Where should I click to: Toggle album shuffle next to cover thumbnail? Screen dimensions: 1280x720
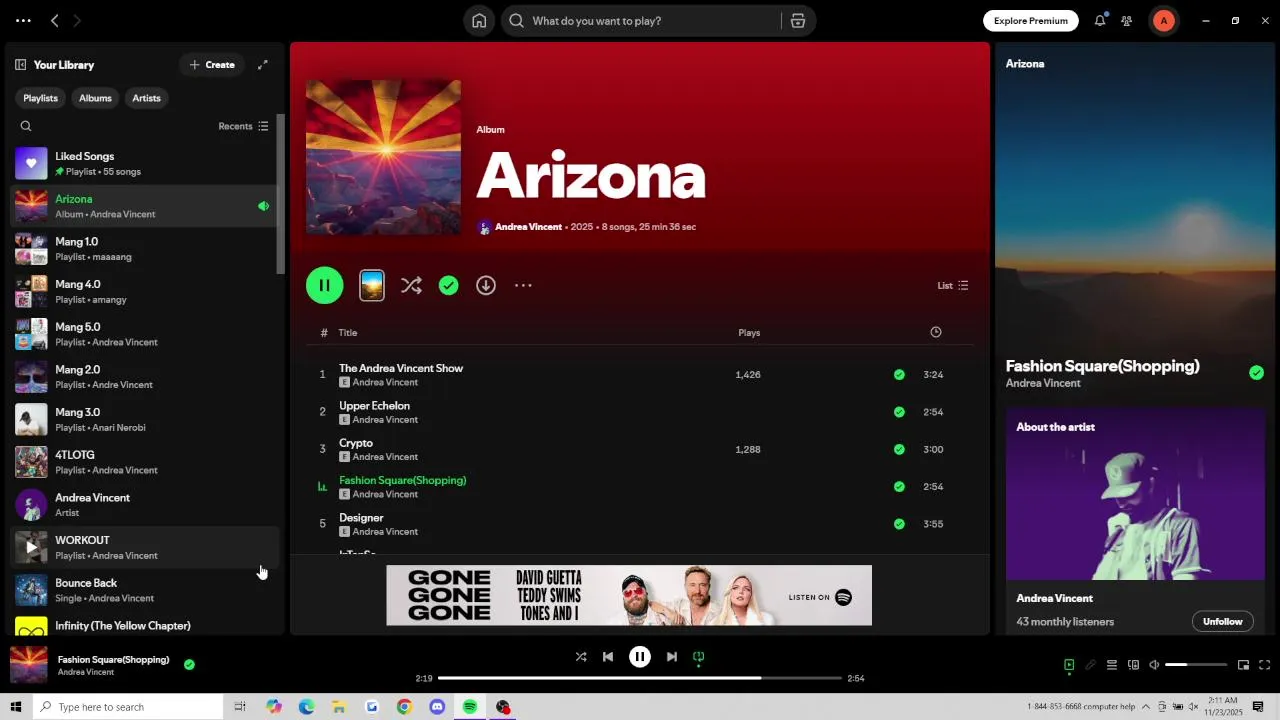(x=411, y=285)
